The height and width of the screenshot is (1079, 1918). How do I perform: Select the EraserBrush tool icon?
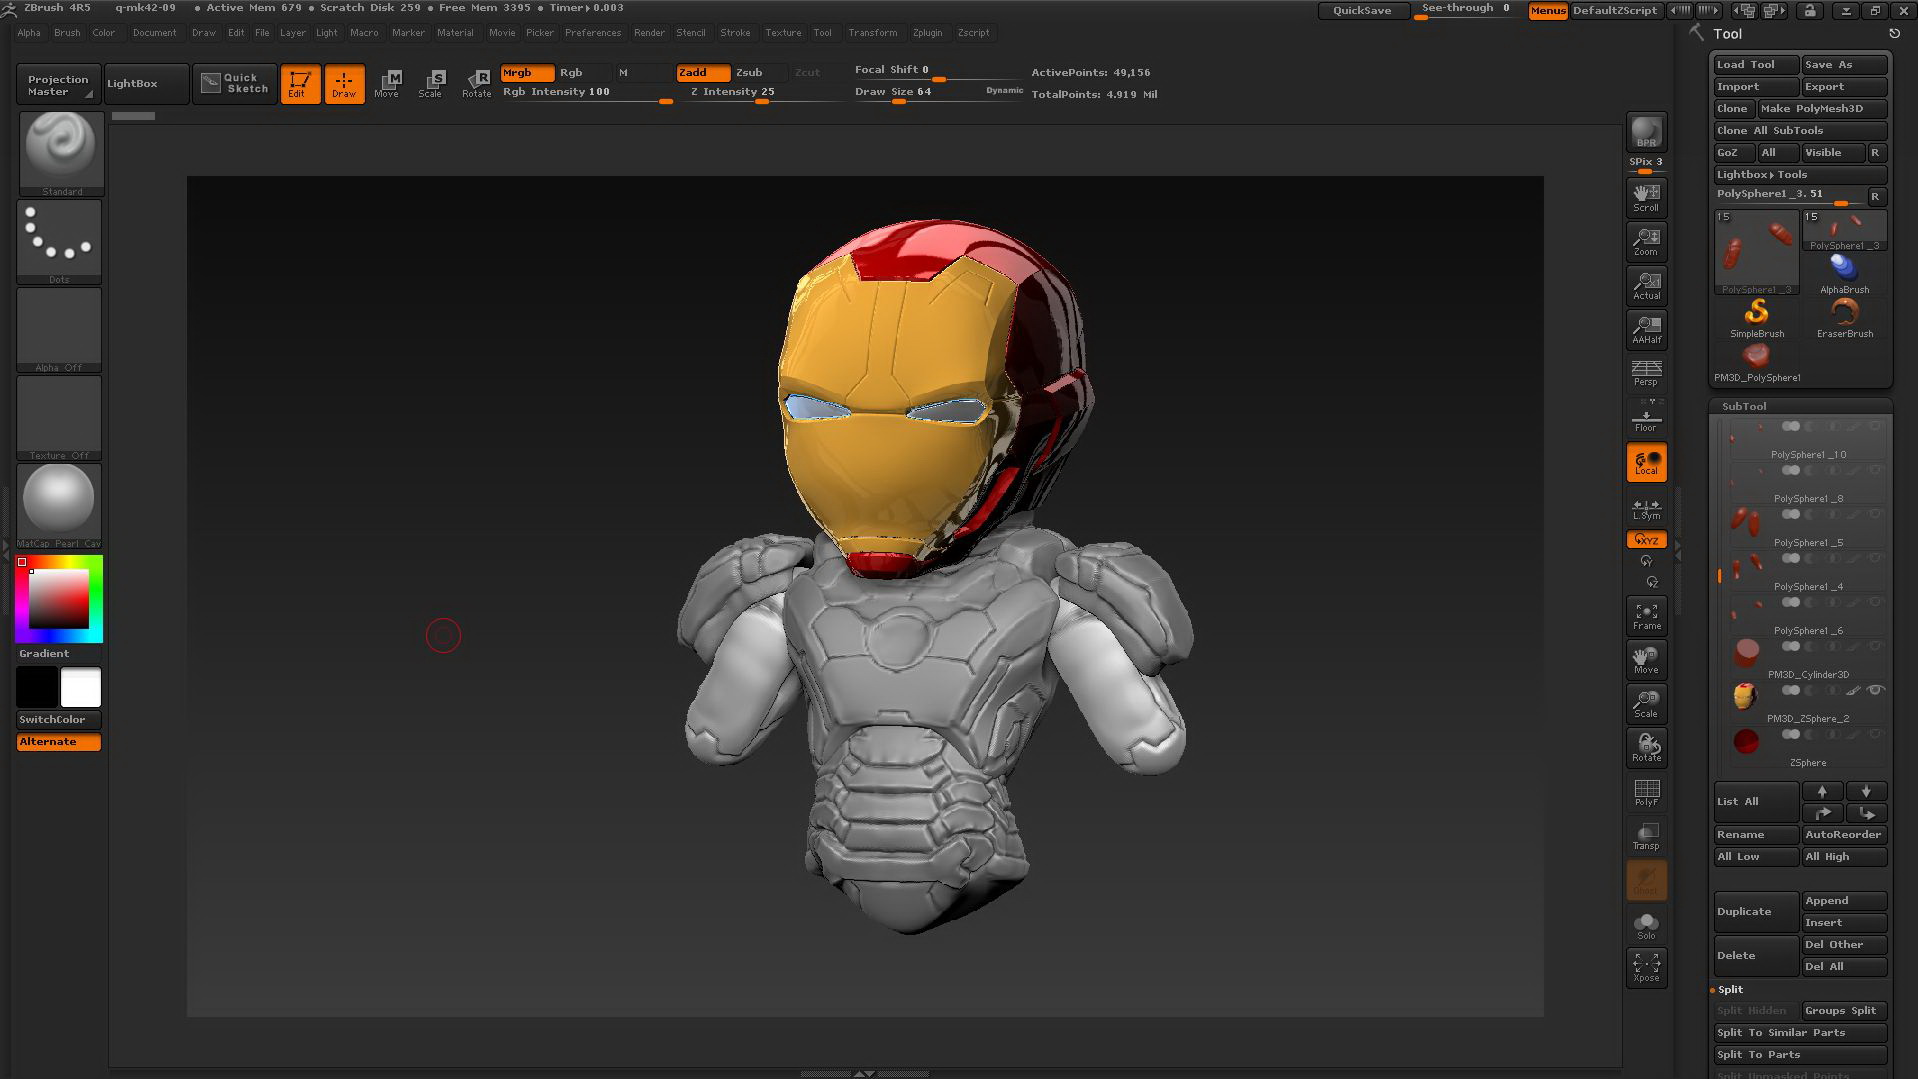1845,318
